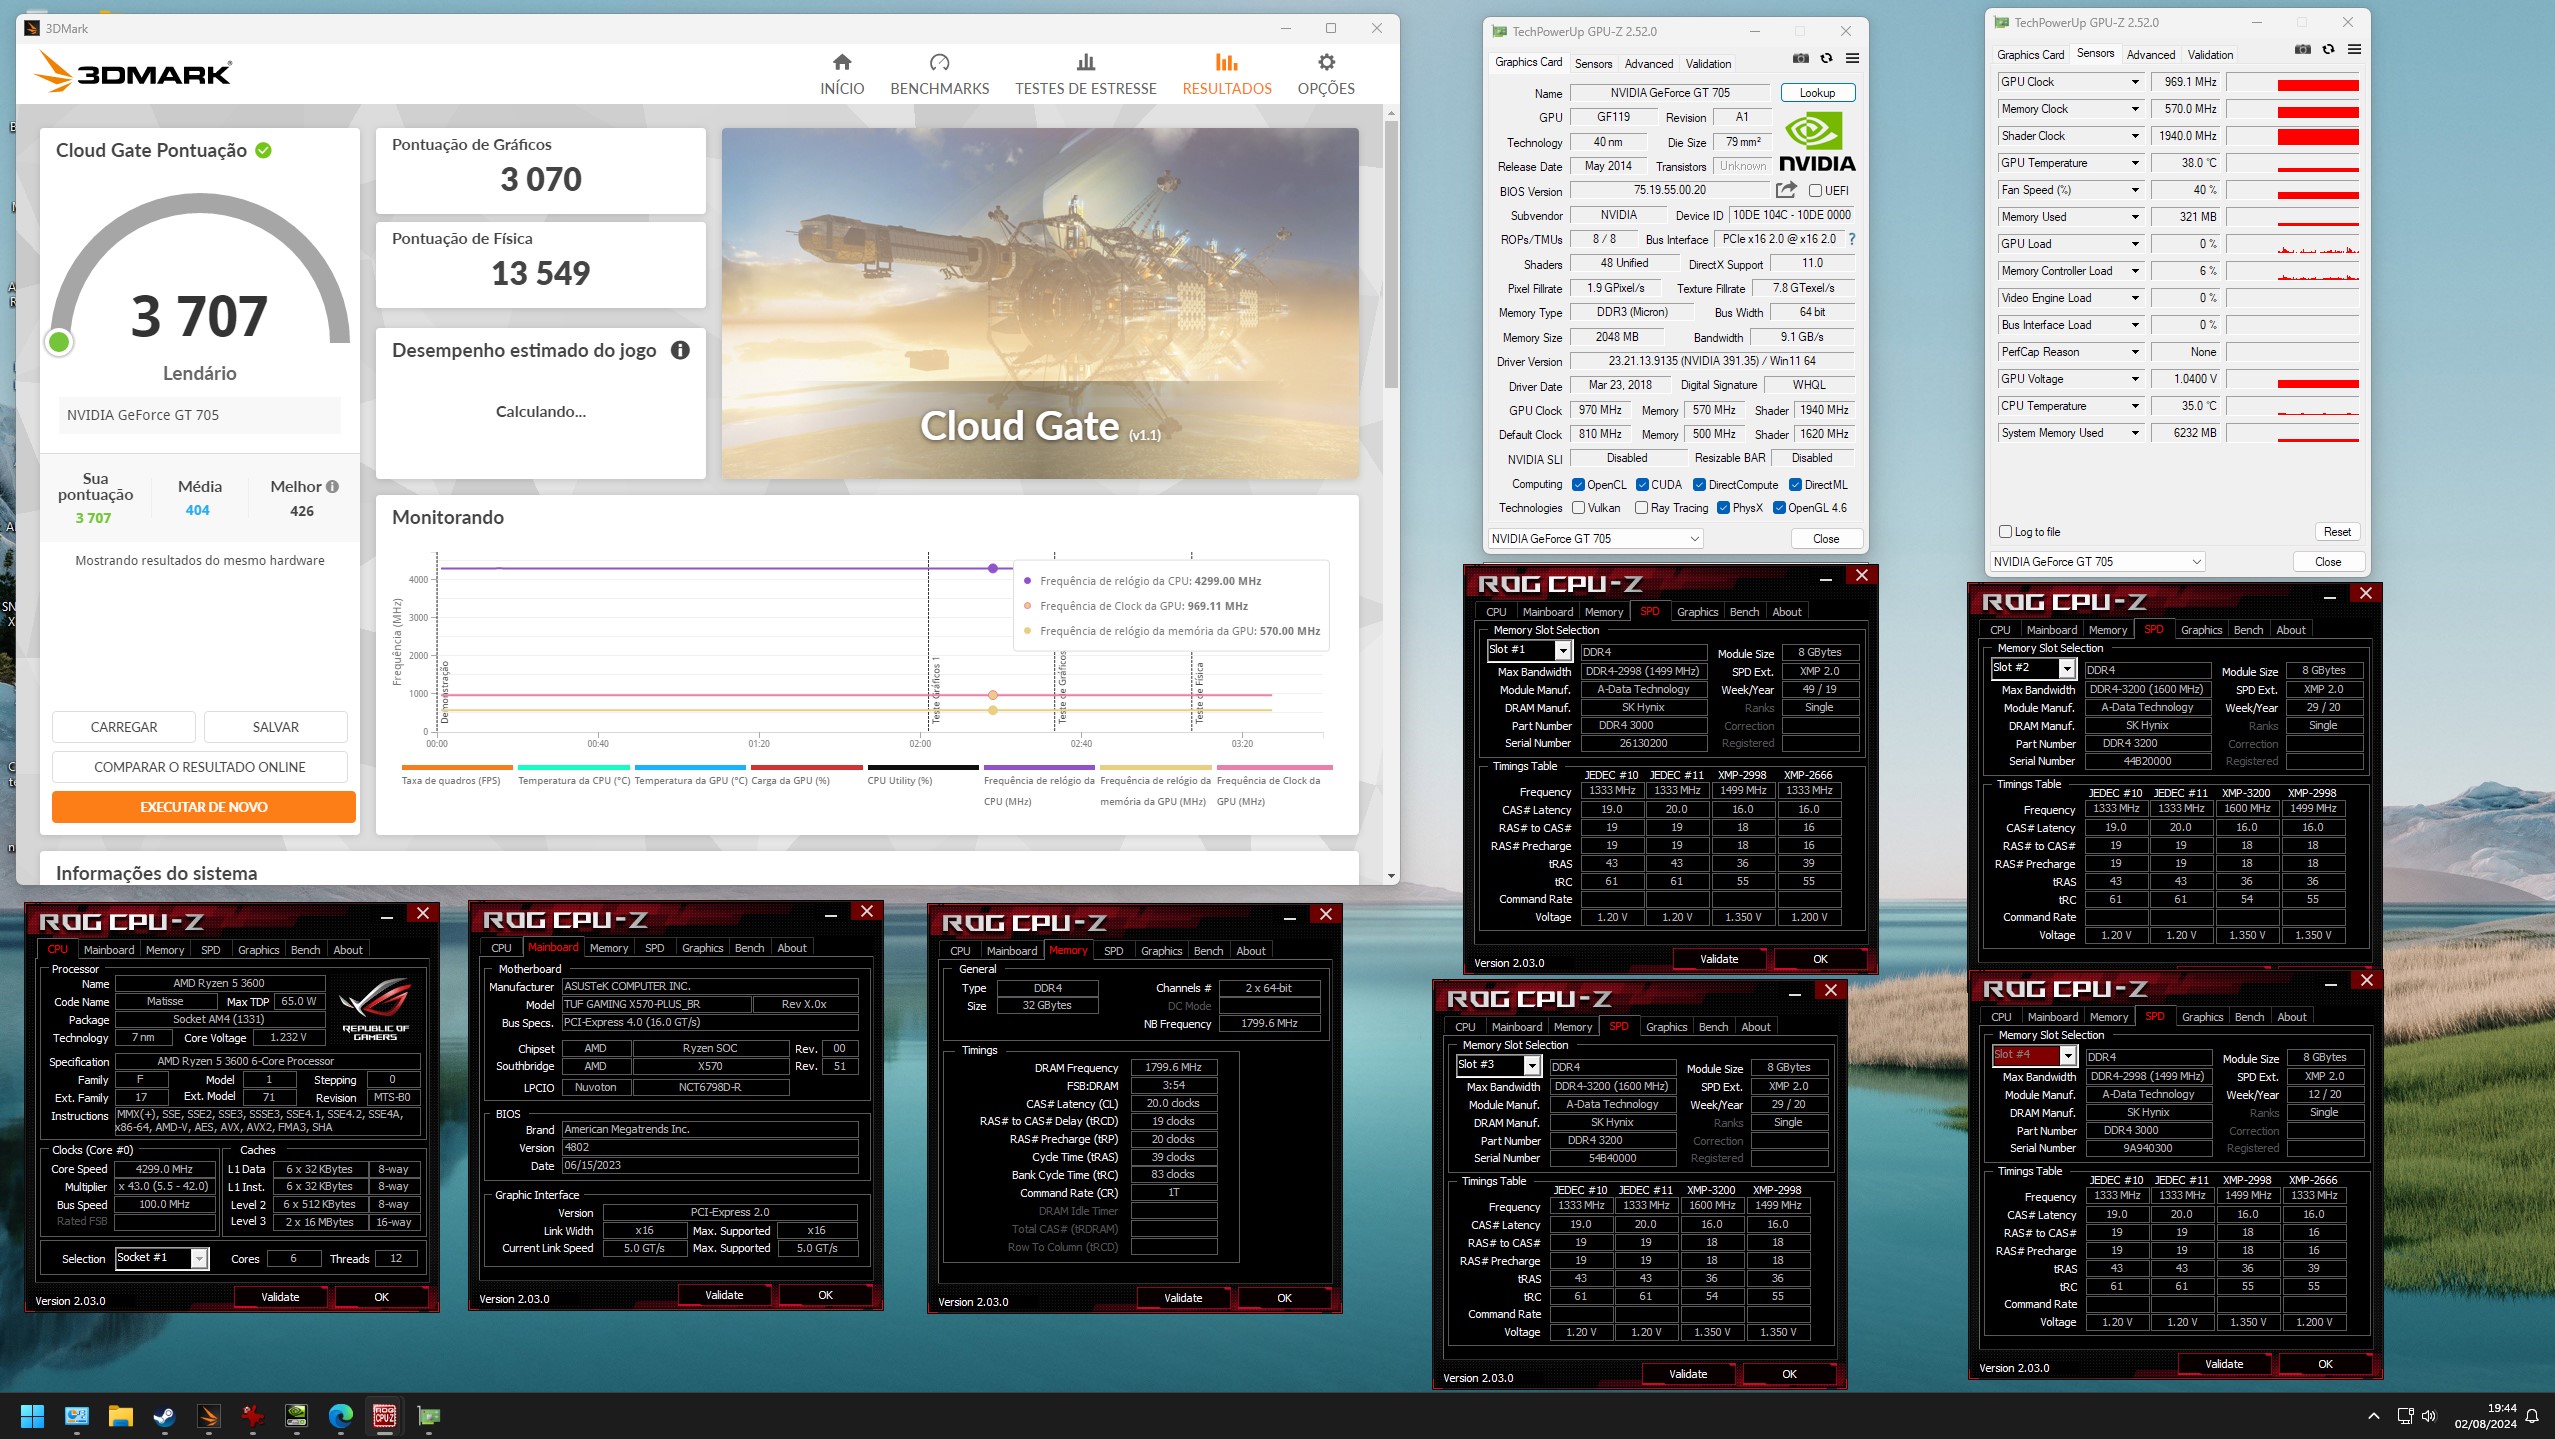This screenshot has height=1439, width=2555.
Task: Click Lookup button in GPU-Z
Action: [1817, 93]
